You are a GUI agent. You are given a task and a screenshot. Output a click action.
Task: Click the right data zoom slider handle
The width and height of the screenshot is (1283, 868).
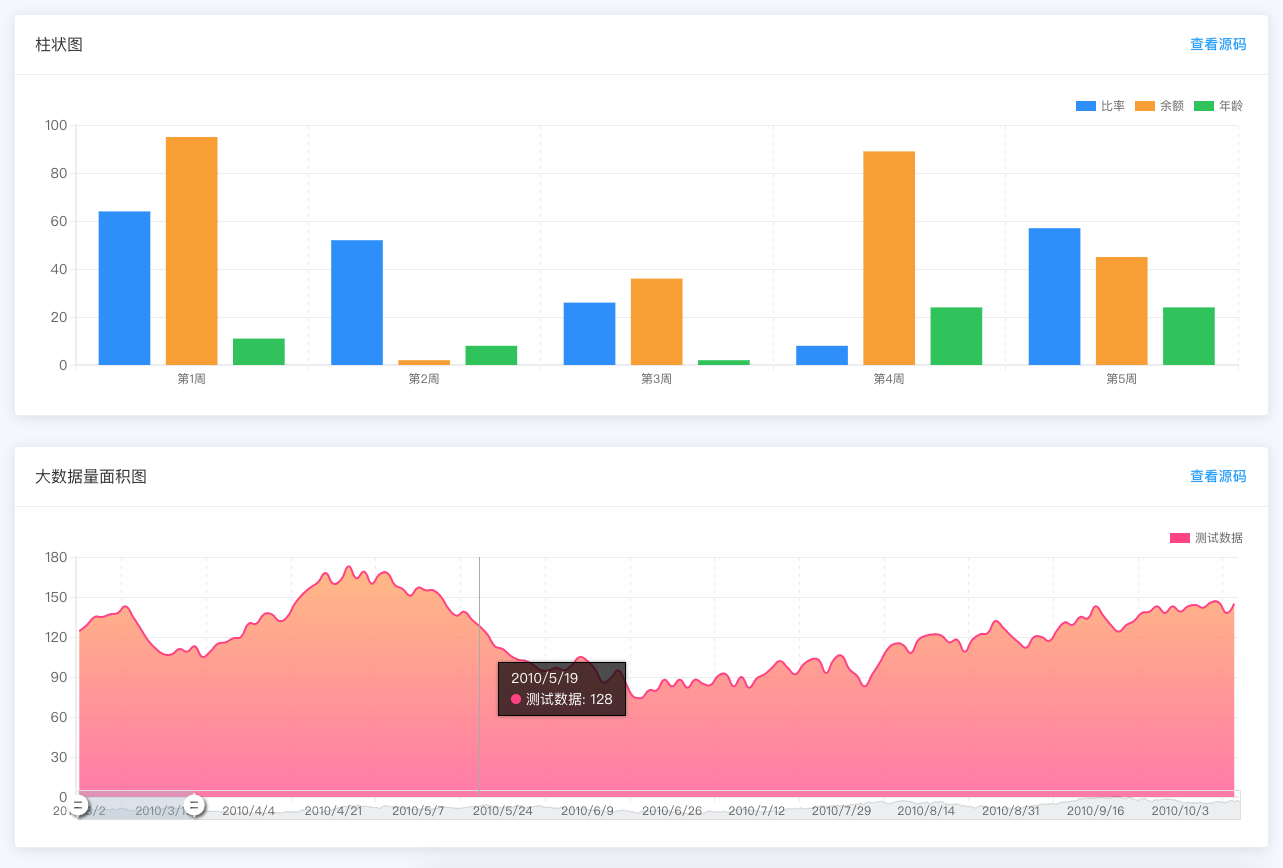point(194,805)
